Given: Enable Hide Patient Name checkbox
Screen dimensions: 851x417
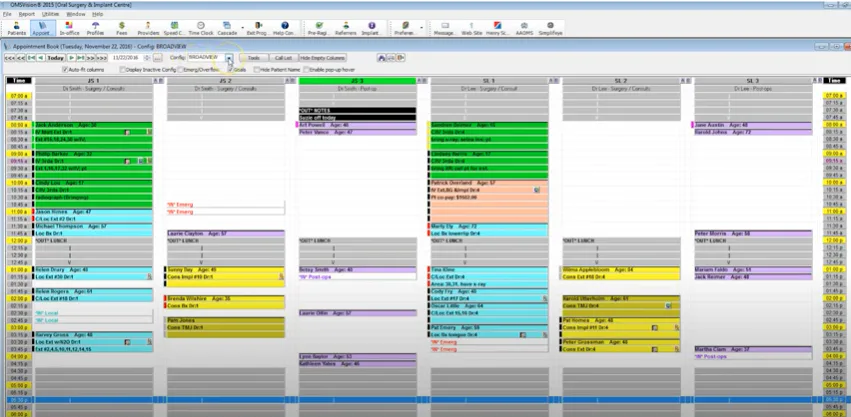Looking at the screenshot, I should coord(257,70).
